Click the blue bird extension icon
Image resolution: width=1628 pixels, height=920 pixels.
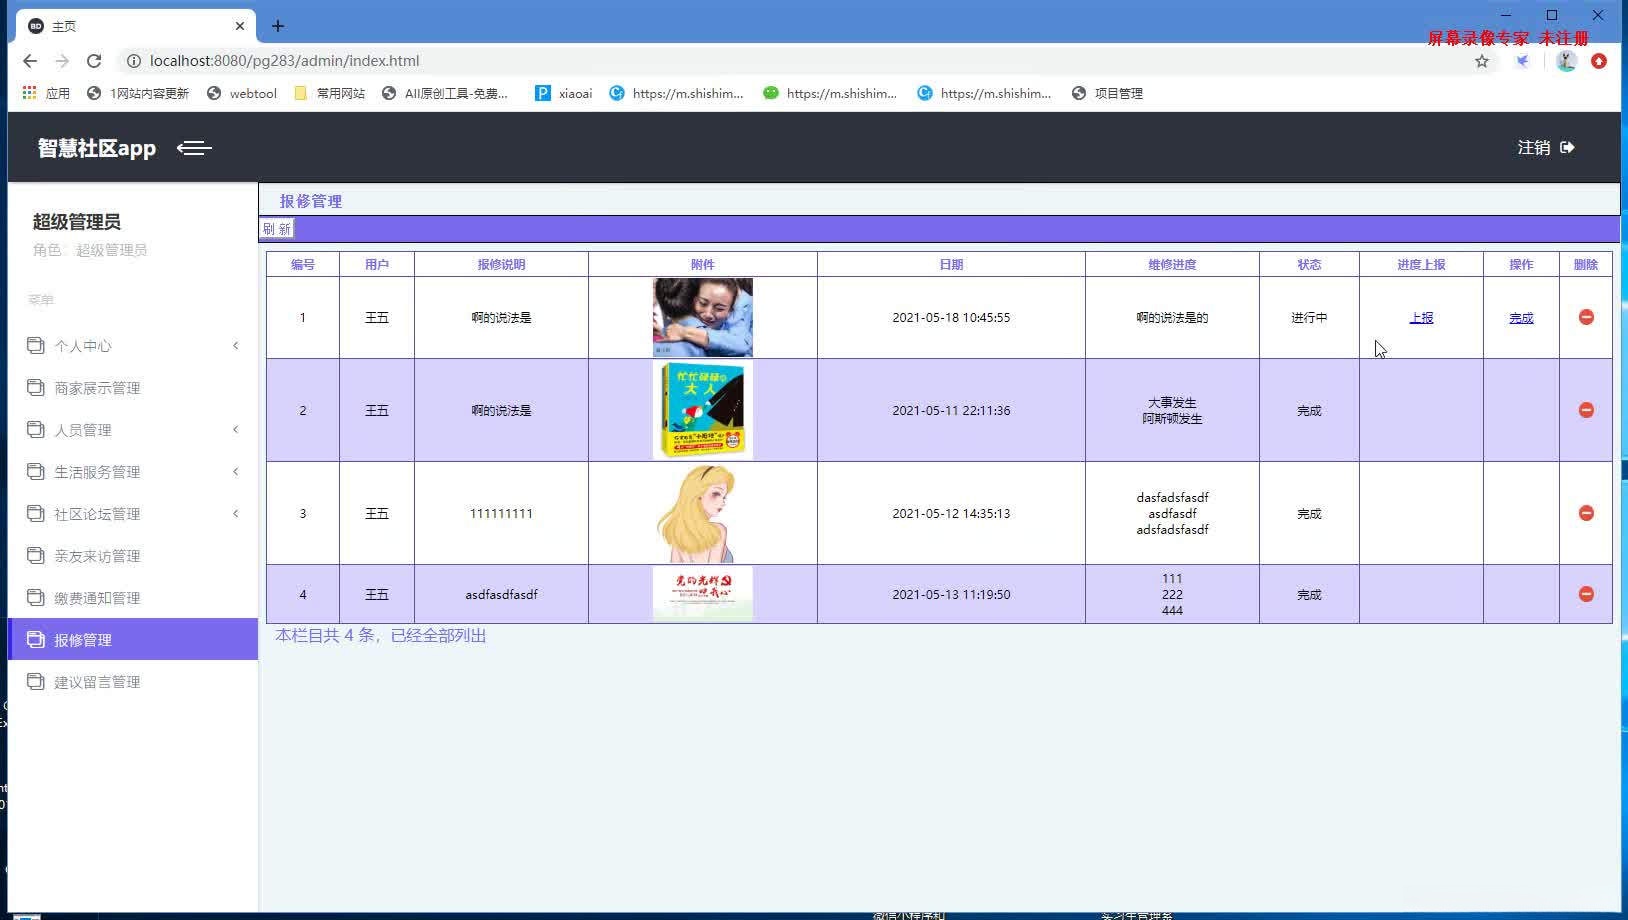coord(1522,61)
